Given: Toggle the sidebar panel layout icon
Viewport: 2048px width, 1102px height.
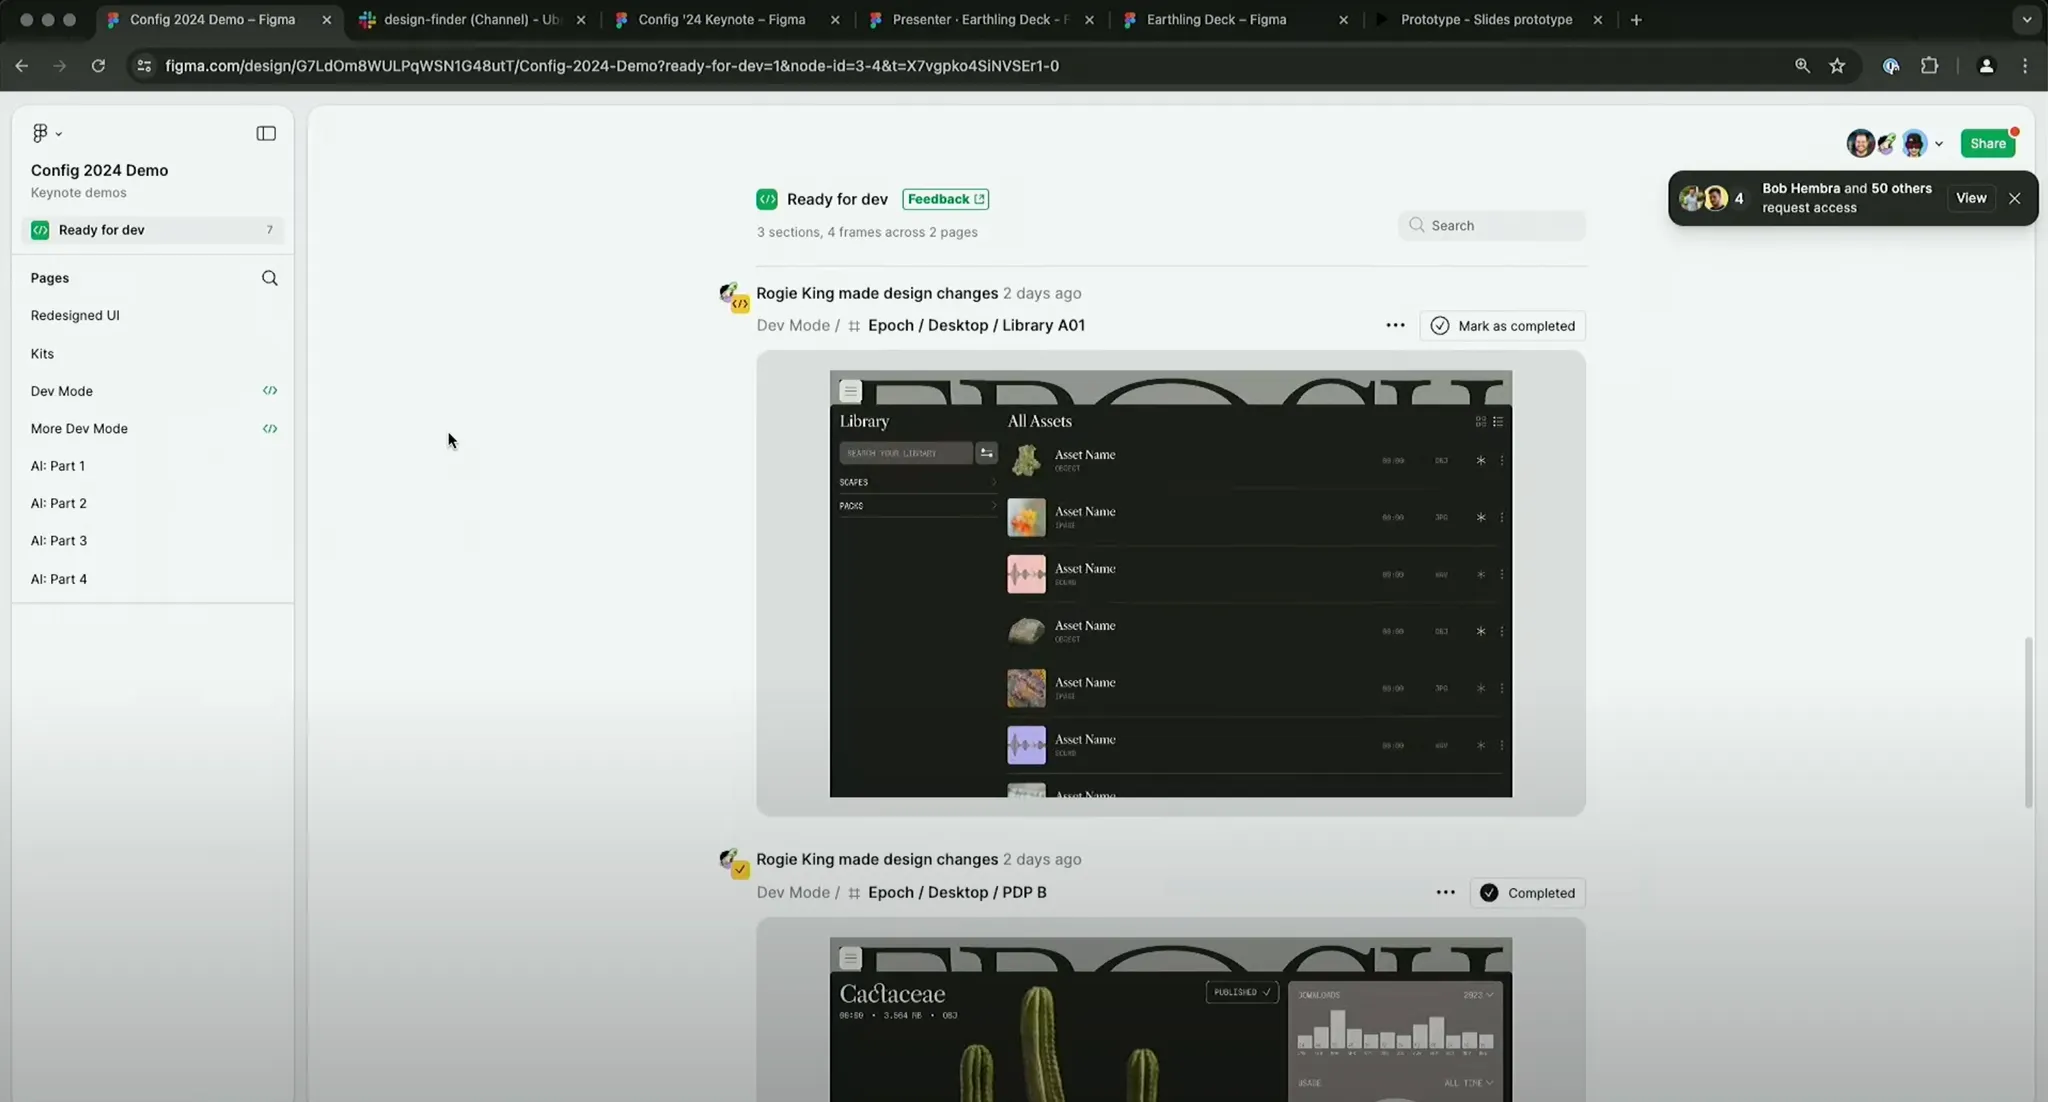Looking at the screenshot, I should (x=266, y=133).
